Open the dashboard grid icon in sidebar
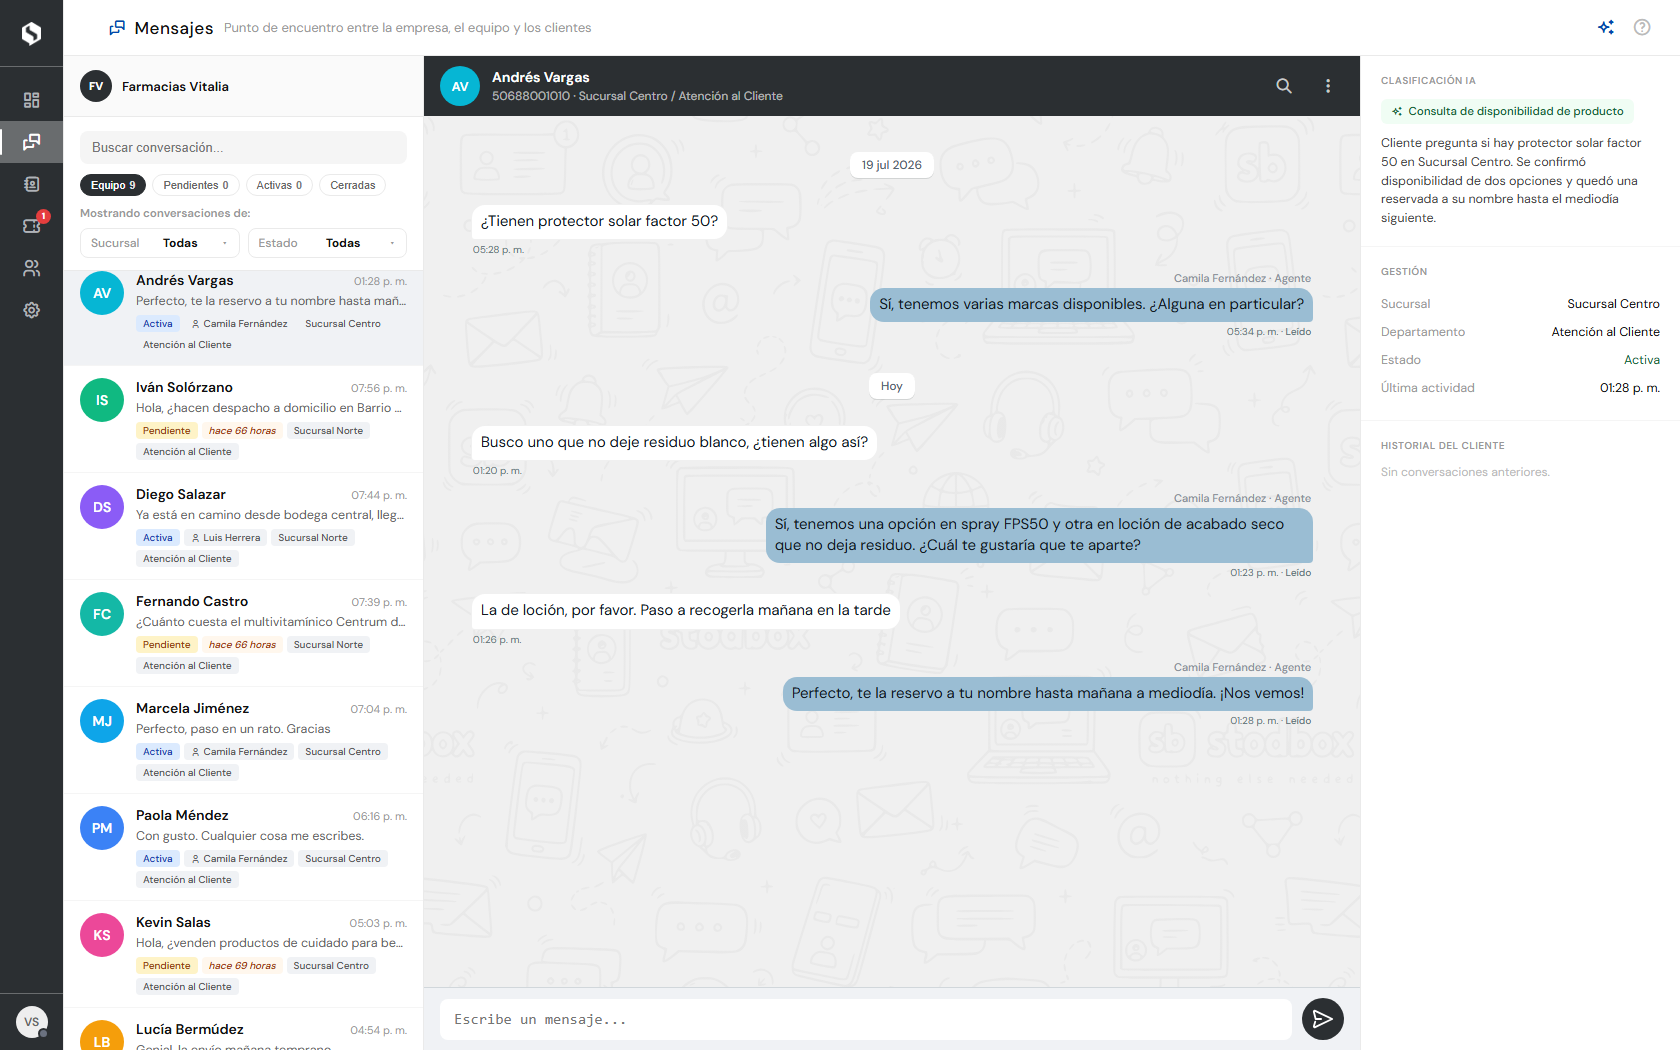Viewport: 1680px width, 1050px height. click(x=31, y=100)
